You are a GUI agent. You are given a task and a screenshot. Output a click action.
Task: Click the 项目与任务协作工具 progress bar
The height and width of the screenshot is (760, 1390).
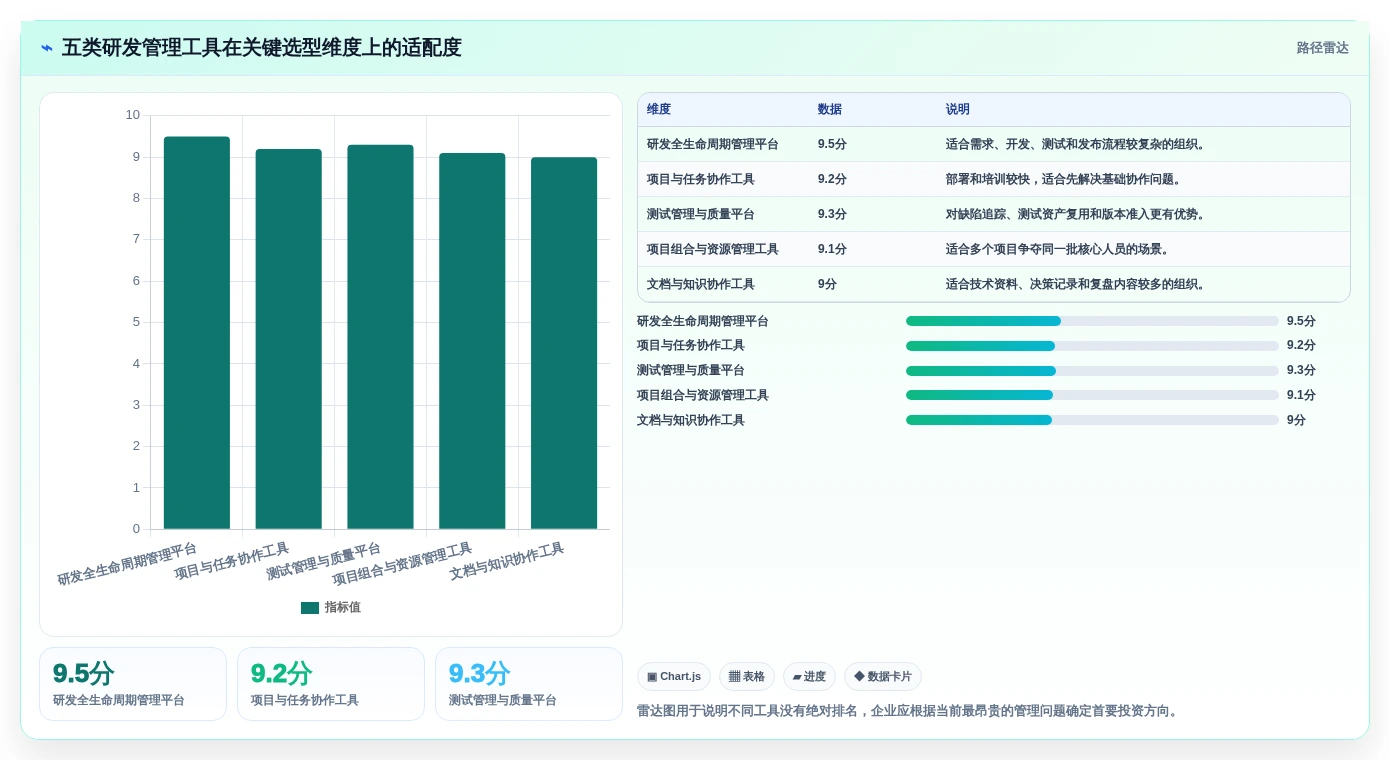[x=1092, y=346]
